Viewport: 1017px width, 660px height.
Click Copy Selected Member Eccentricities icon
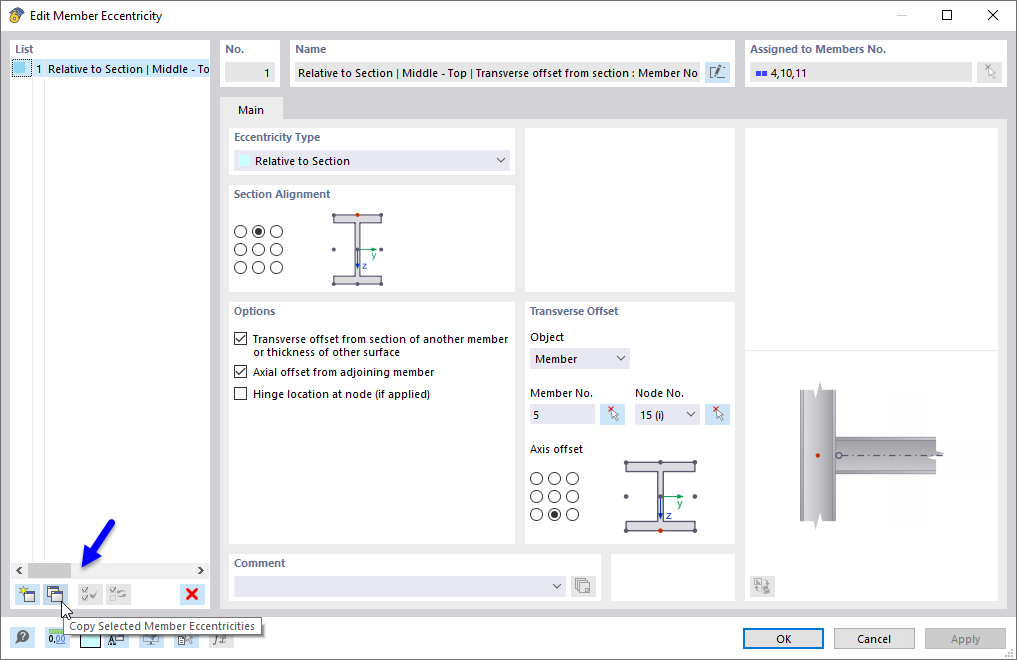54,594
